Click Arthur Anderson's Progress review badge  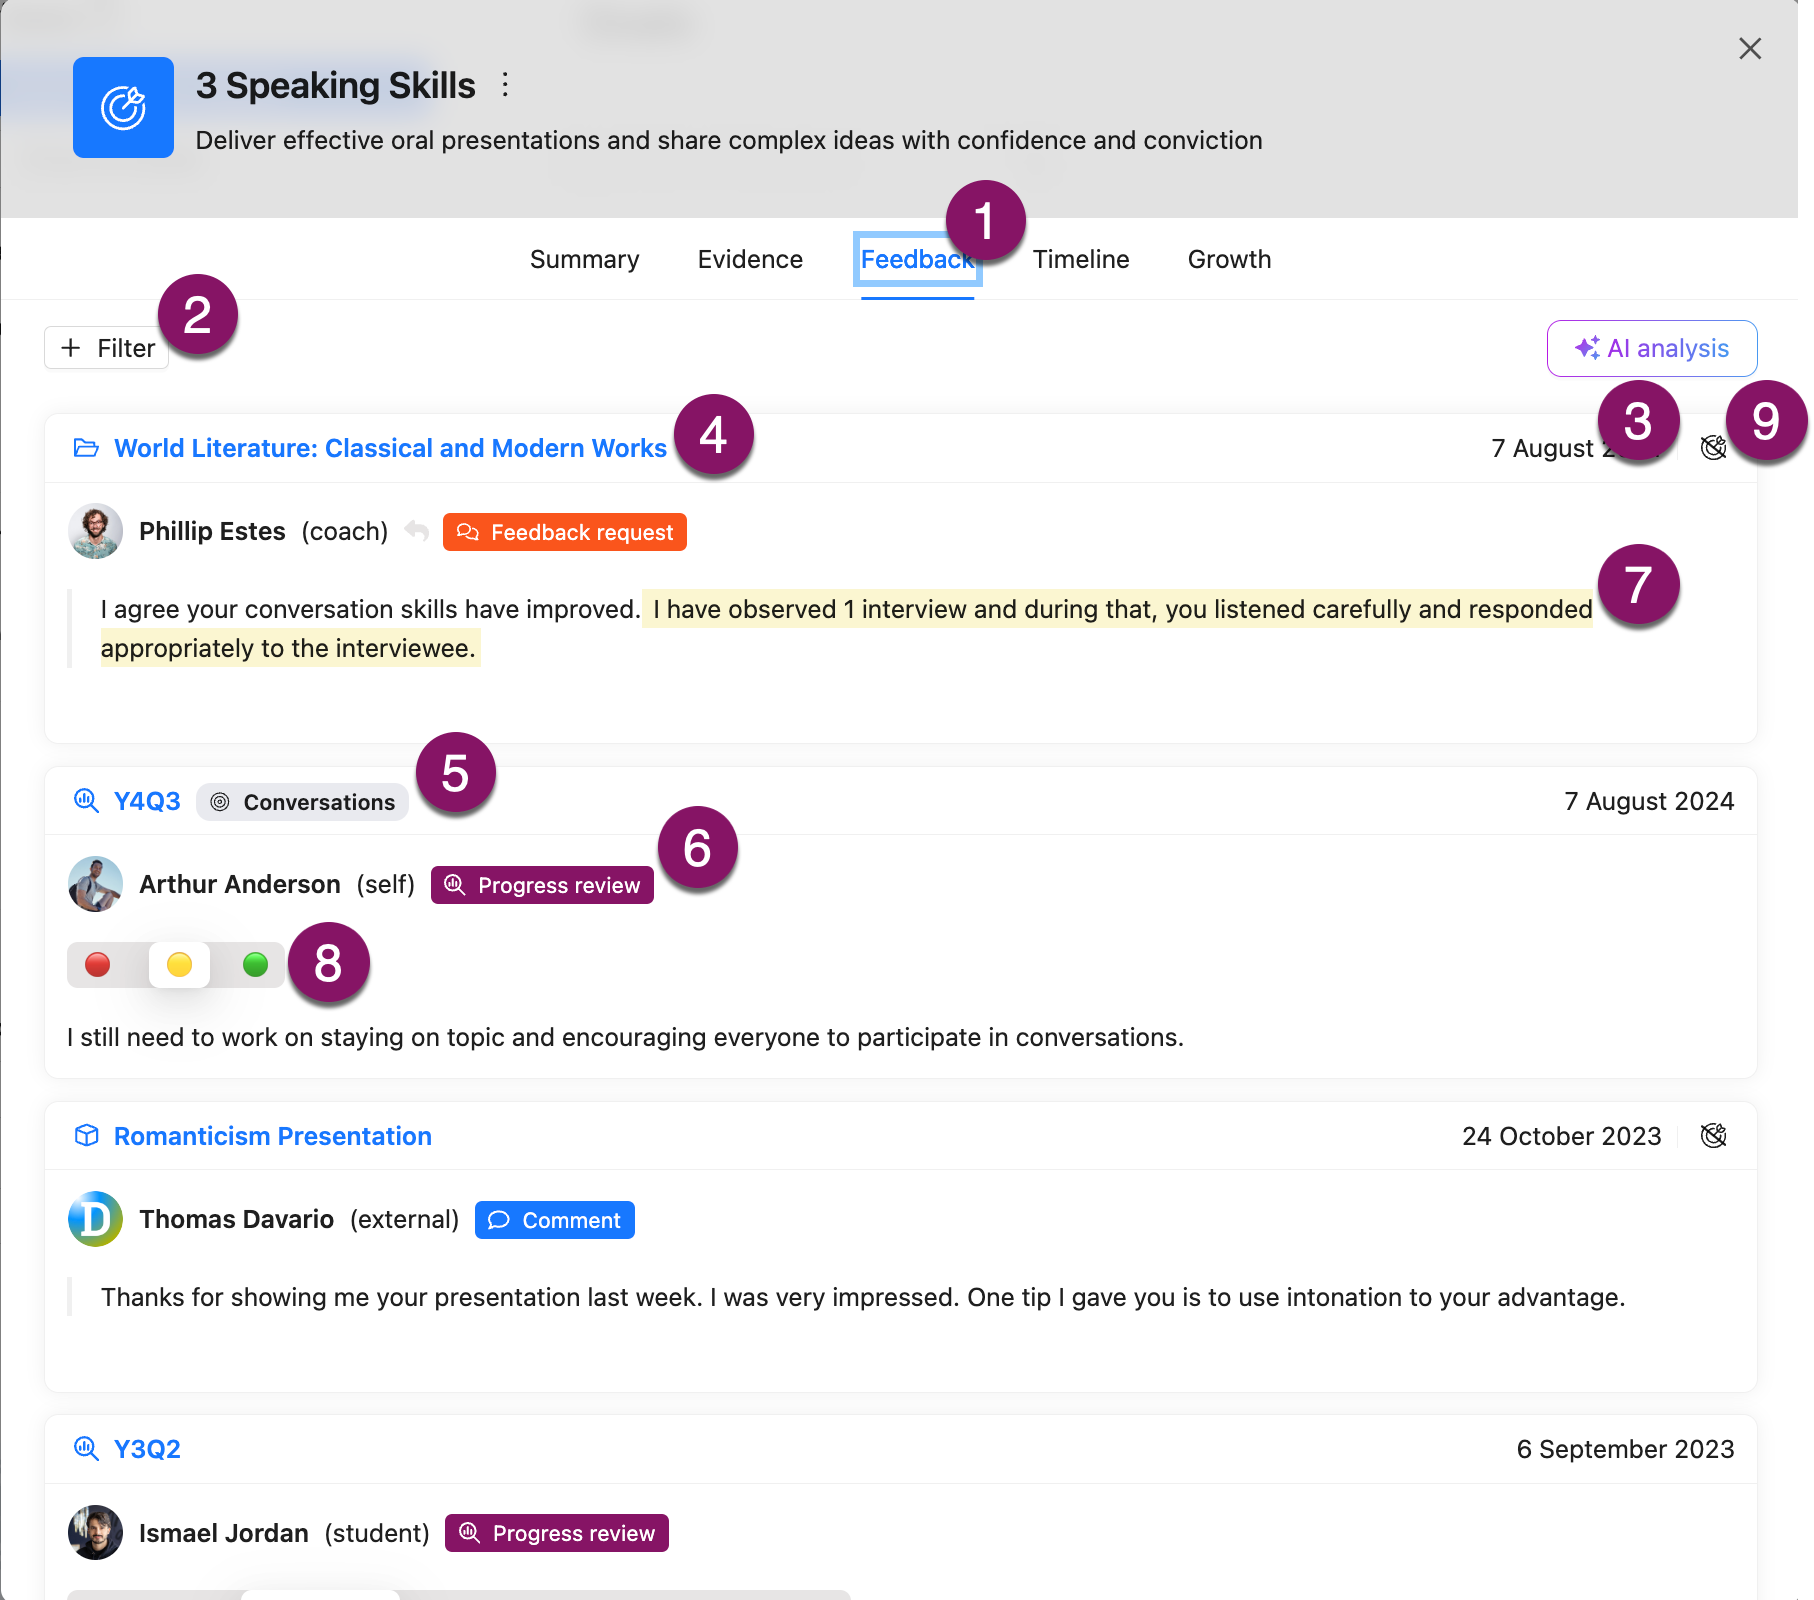(x=542, y=885)
